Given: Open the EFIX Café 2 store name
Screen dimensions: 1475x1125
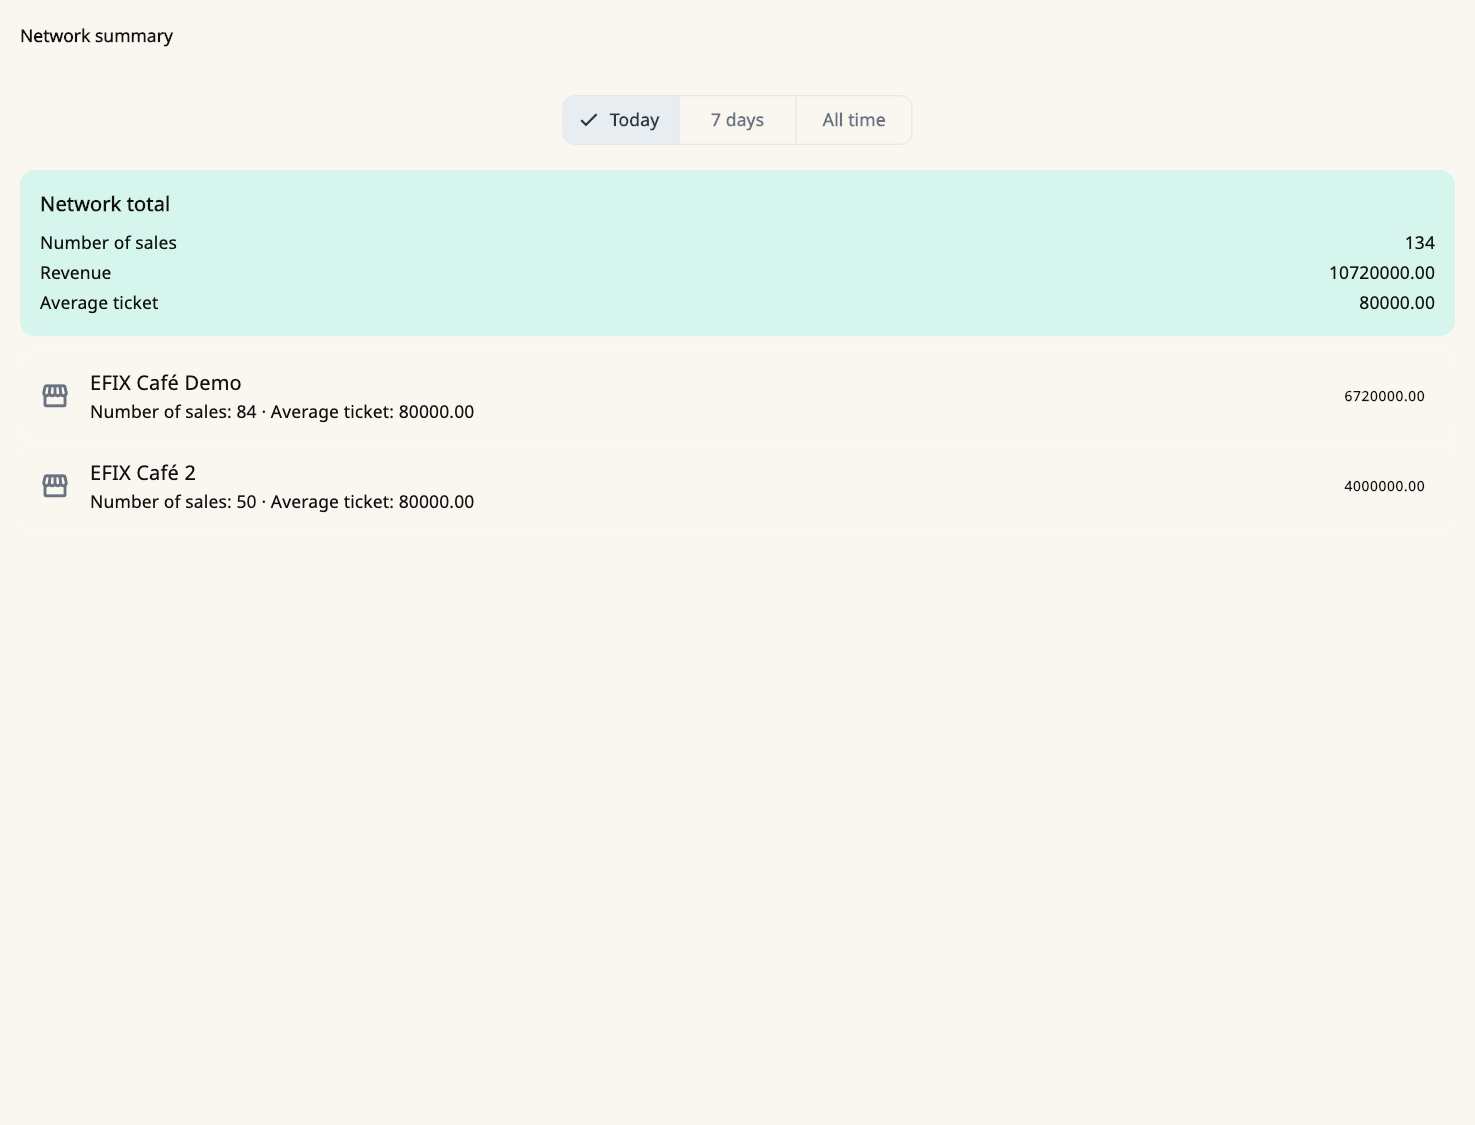Looking at the screenshot, I should (143, 473).
